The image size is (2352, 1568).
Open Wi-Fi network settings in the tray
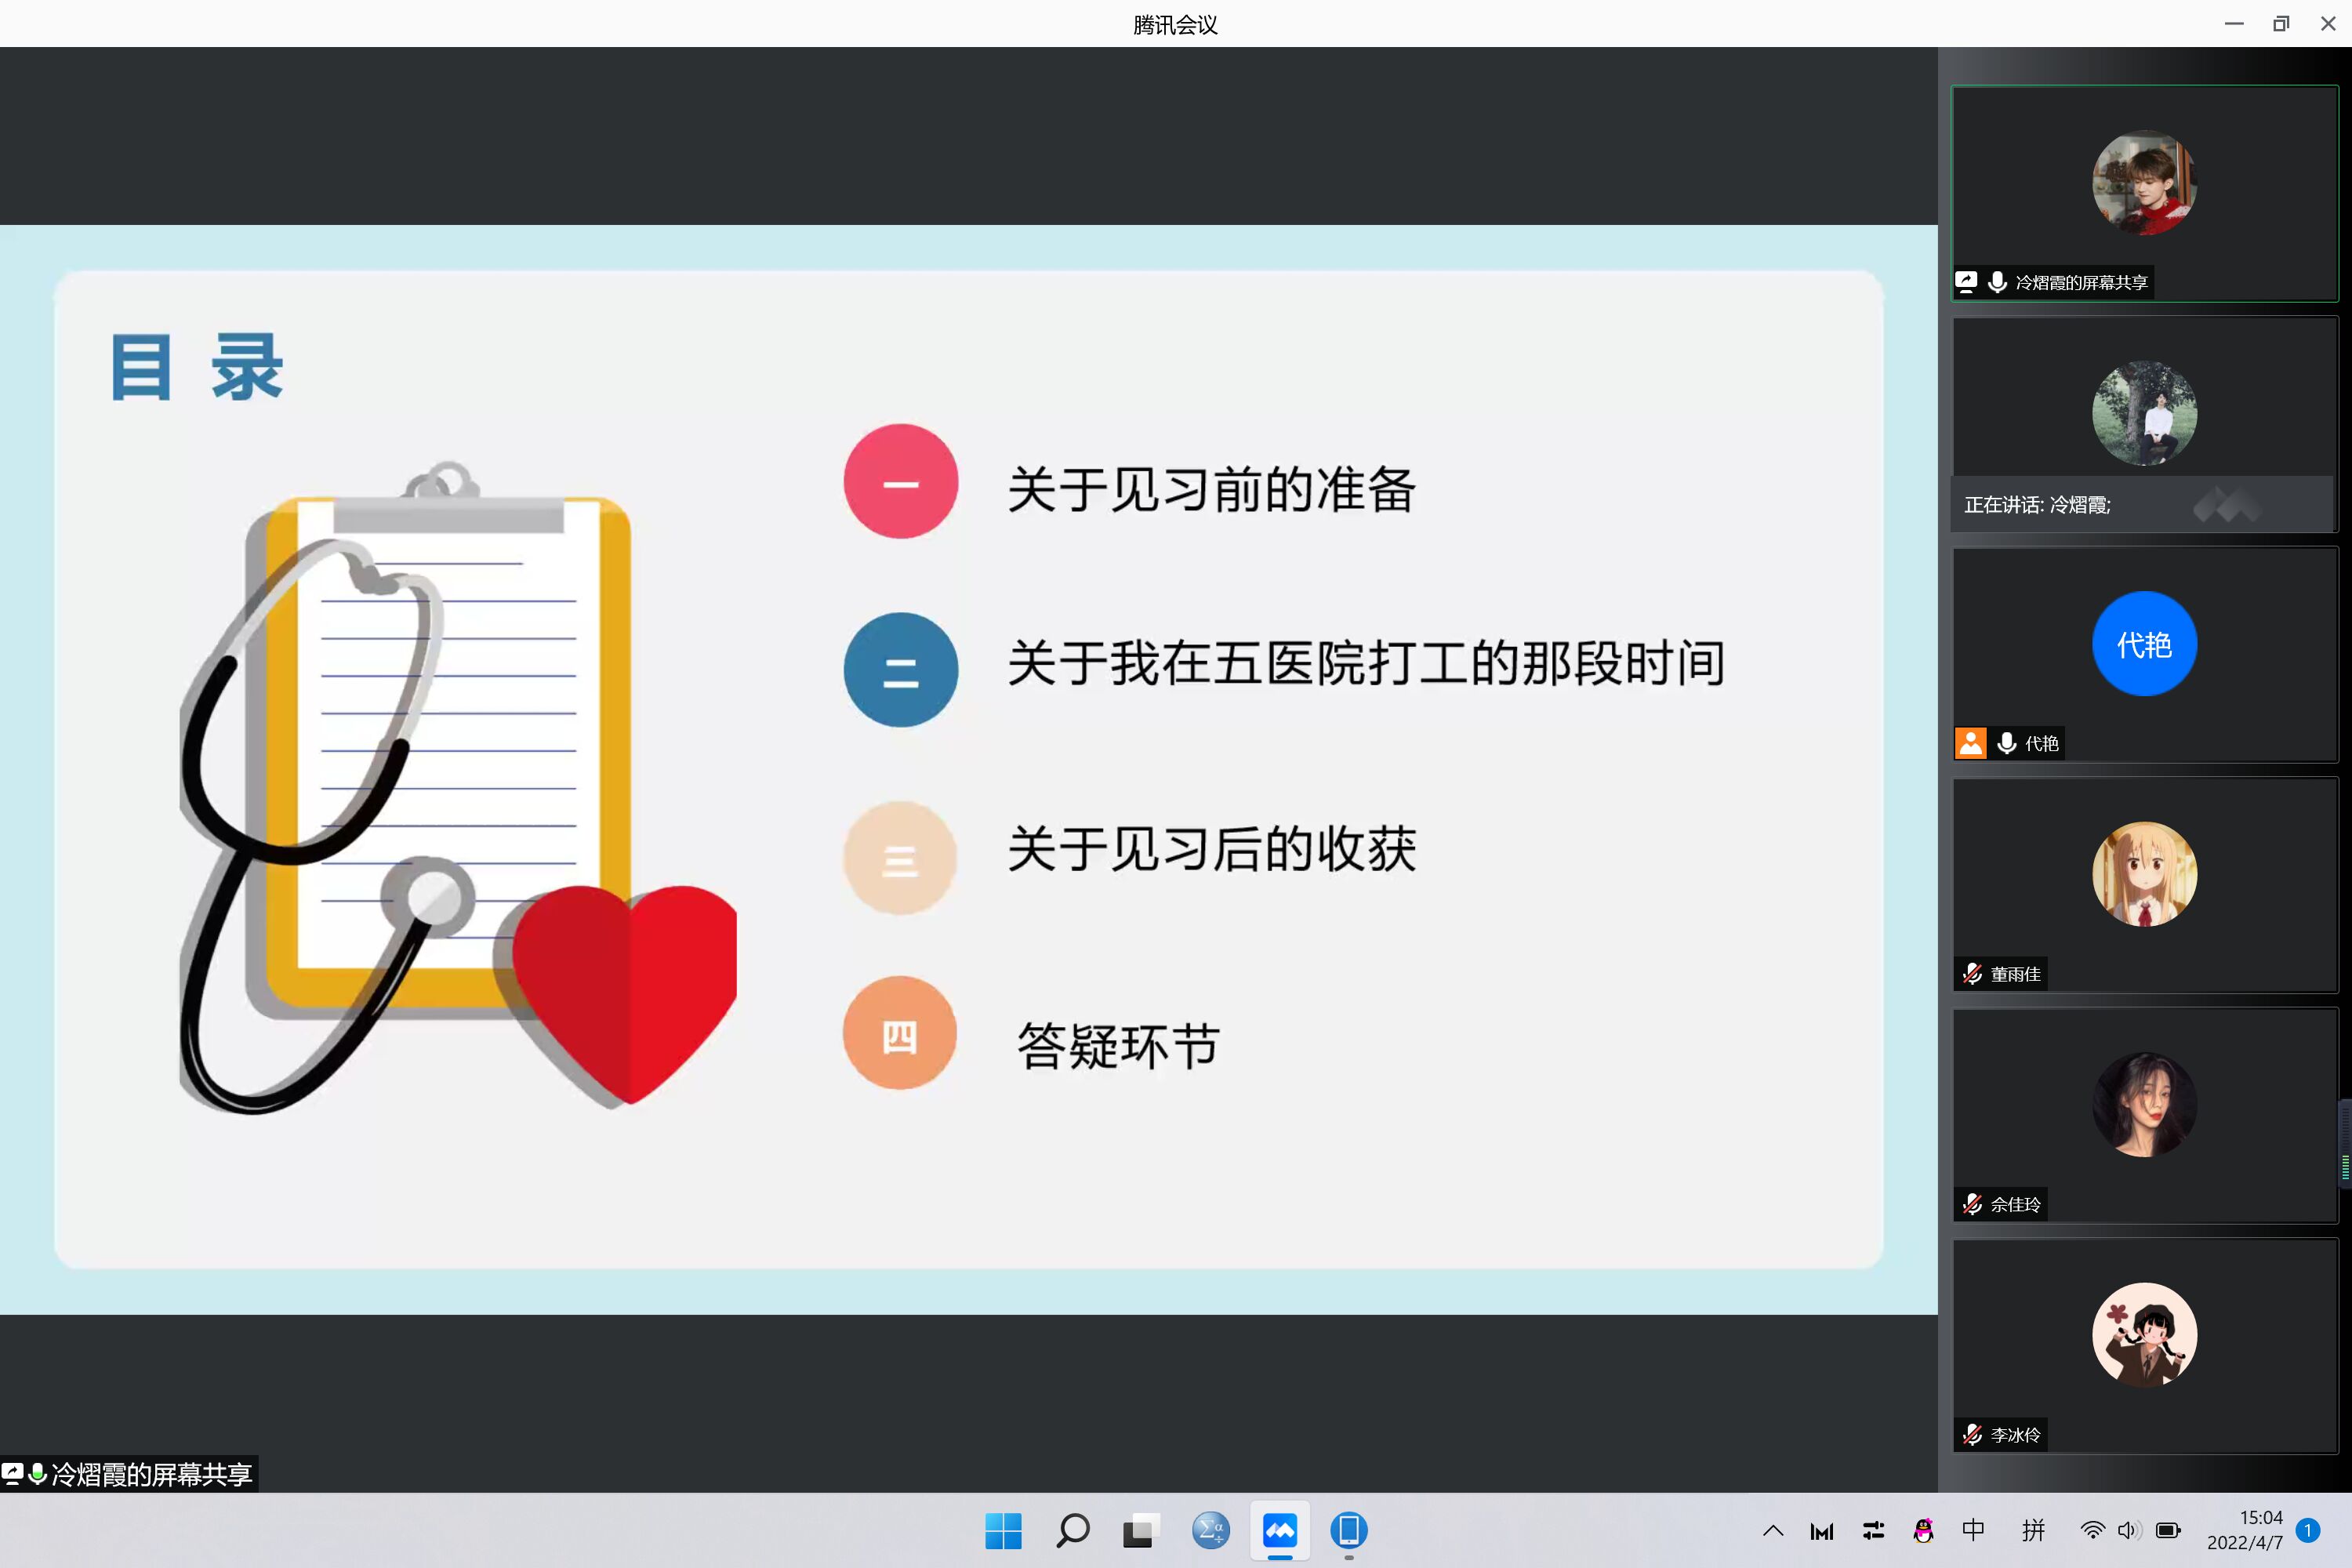(2092, 1530)
